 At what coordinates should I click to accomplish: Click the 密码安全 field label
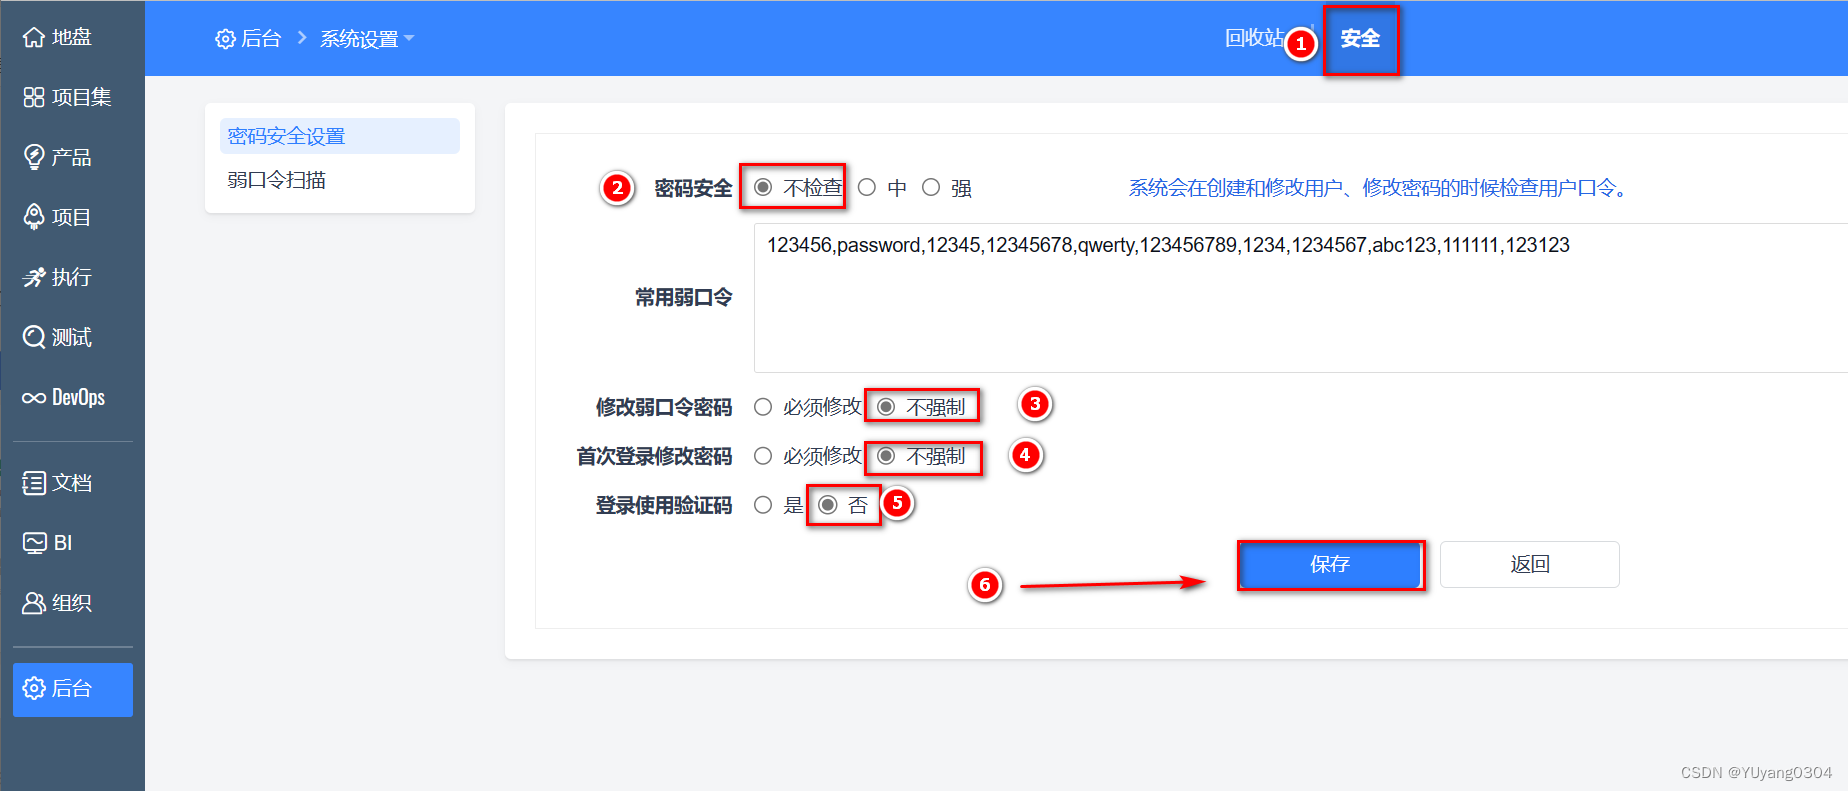[x=693, y=188]
